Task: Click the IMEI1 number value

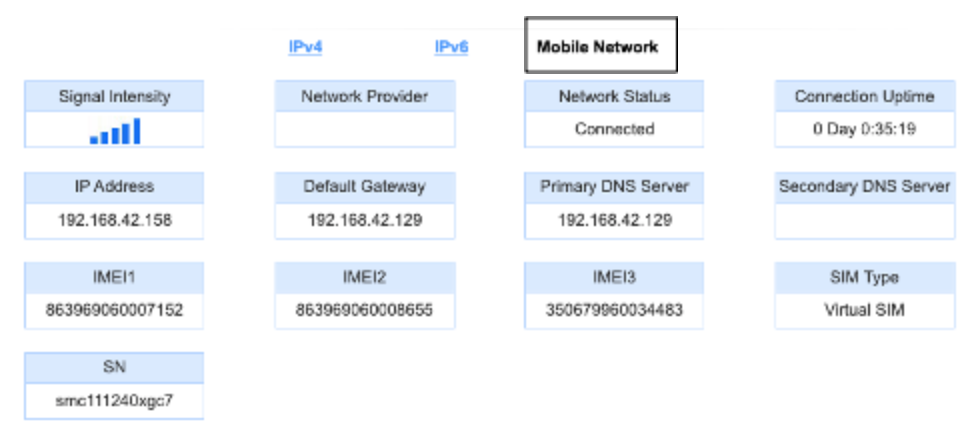Action: click(114, 310)
